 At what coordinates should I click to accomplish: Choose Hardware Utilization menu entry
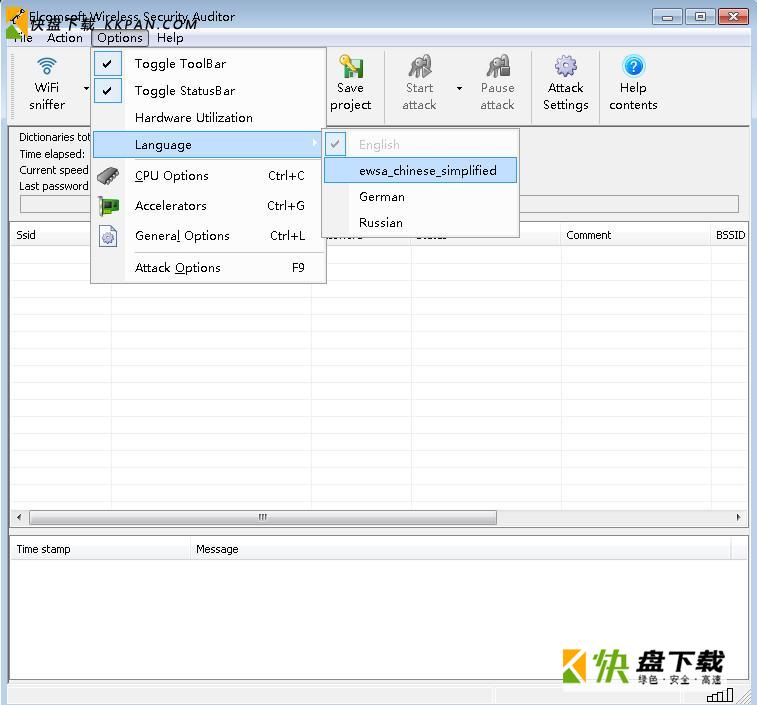[208, 117]
